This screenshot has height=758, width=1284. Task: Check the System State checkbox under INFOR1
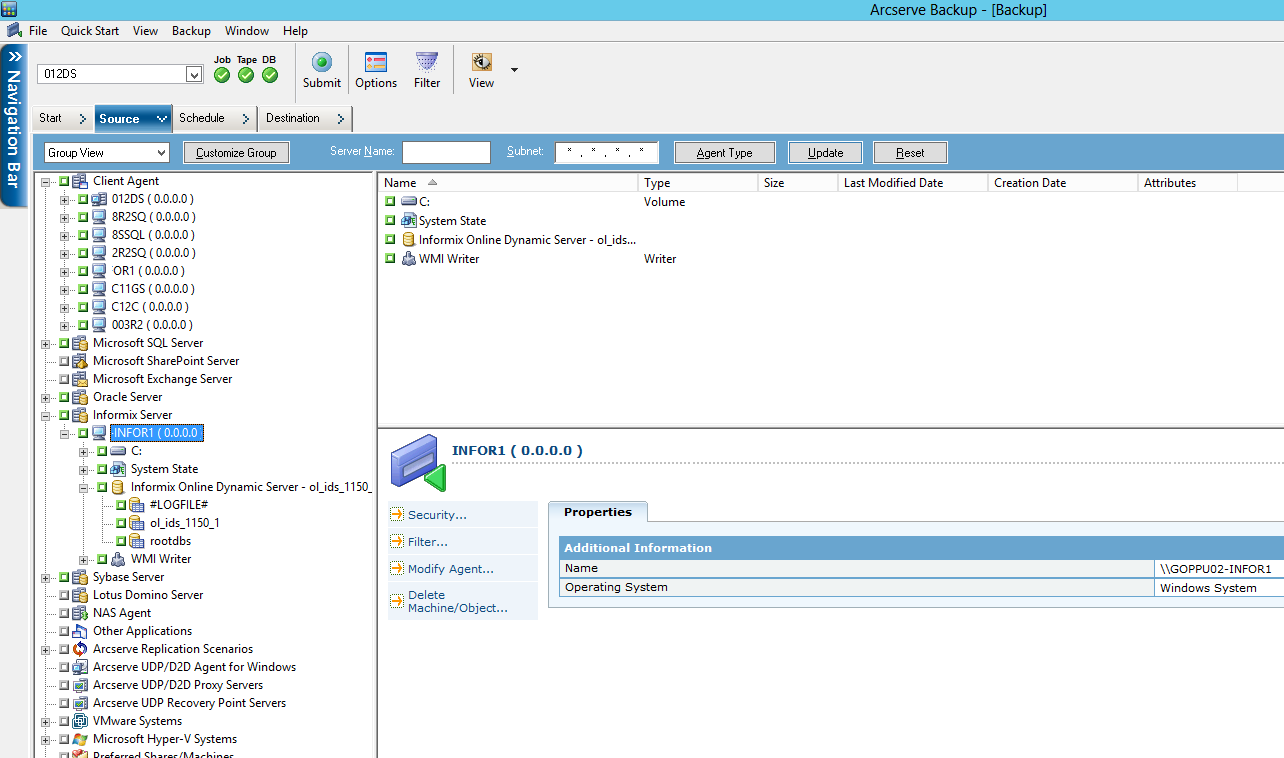click(x=101, y=469)
